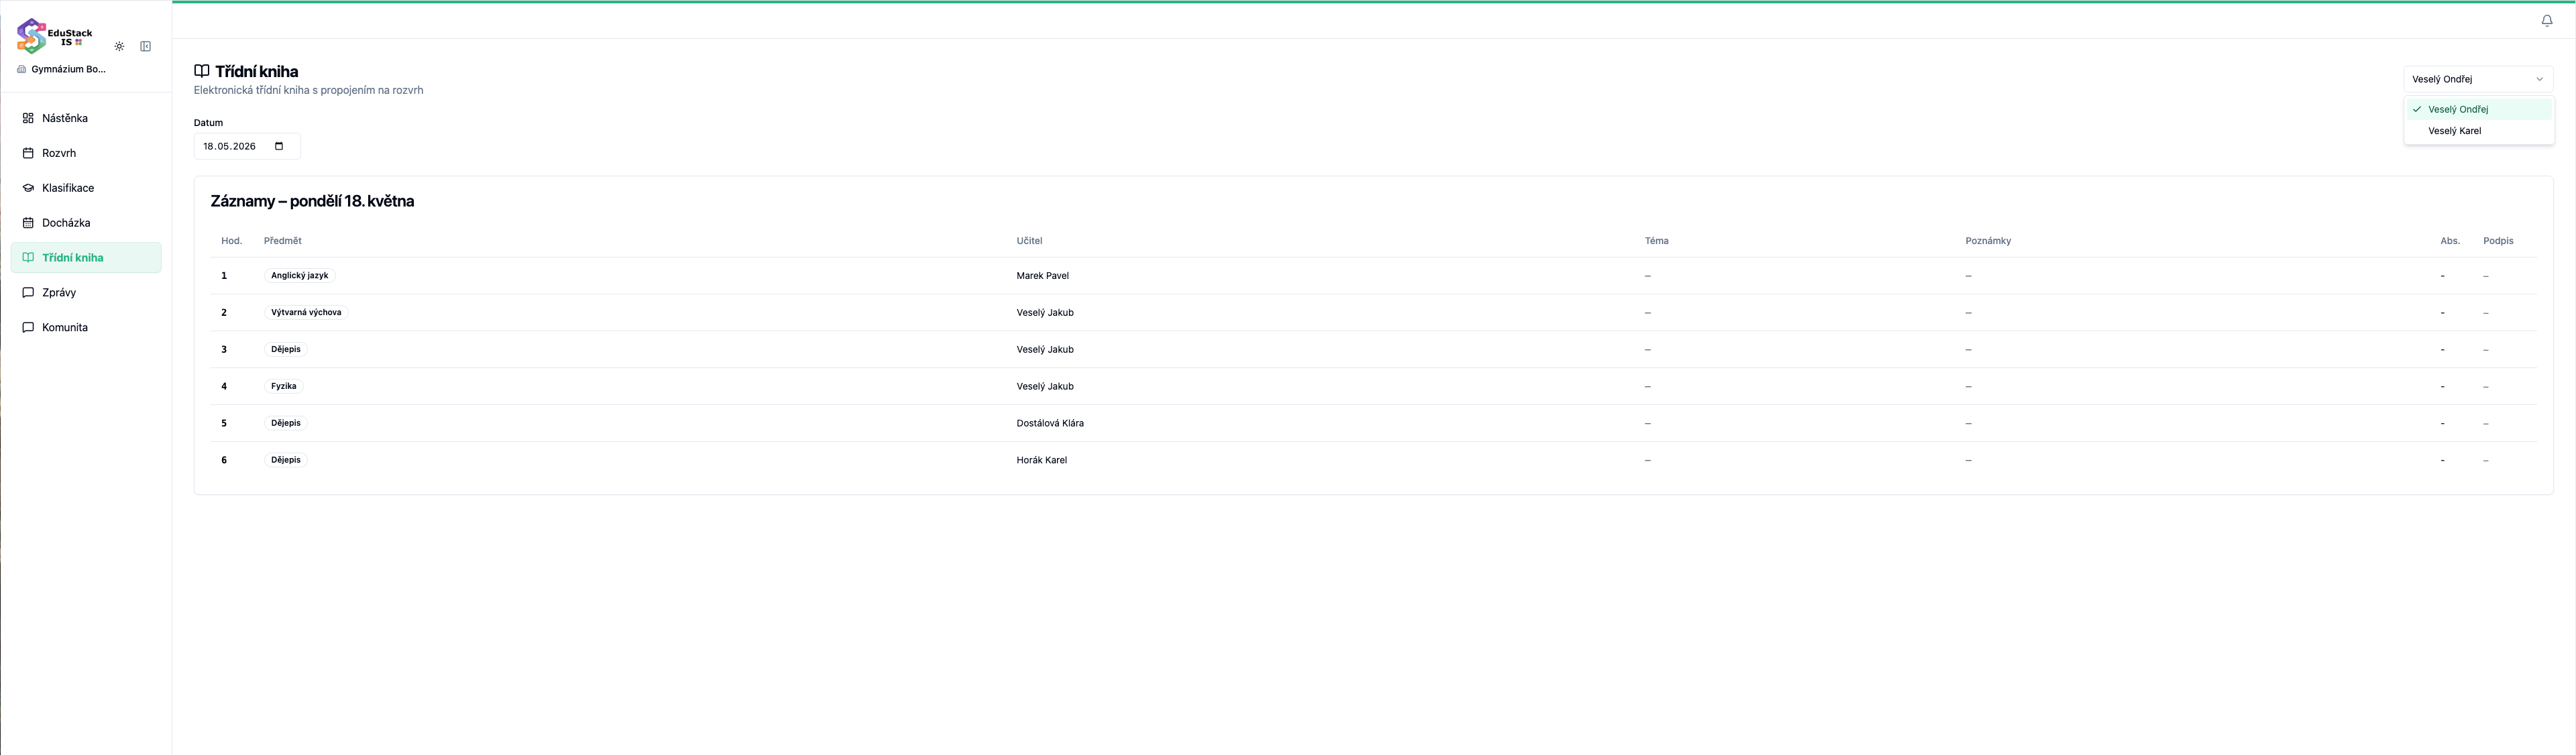Screen dimensions: 2576x755
Task: Open Nástěnka in the sidebar
Action: click(86, 118)
